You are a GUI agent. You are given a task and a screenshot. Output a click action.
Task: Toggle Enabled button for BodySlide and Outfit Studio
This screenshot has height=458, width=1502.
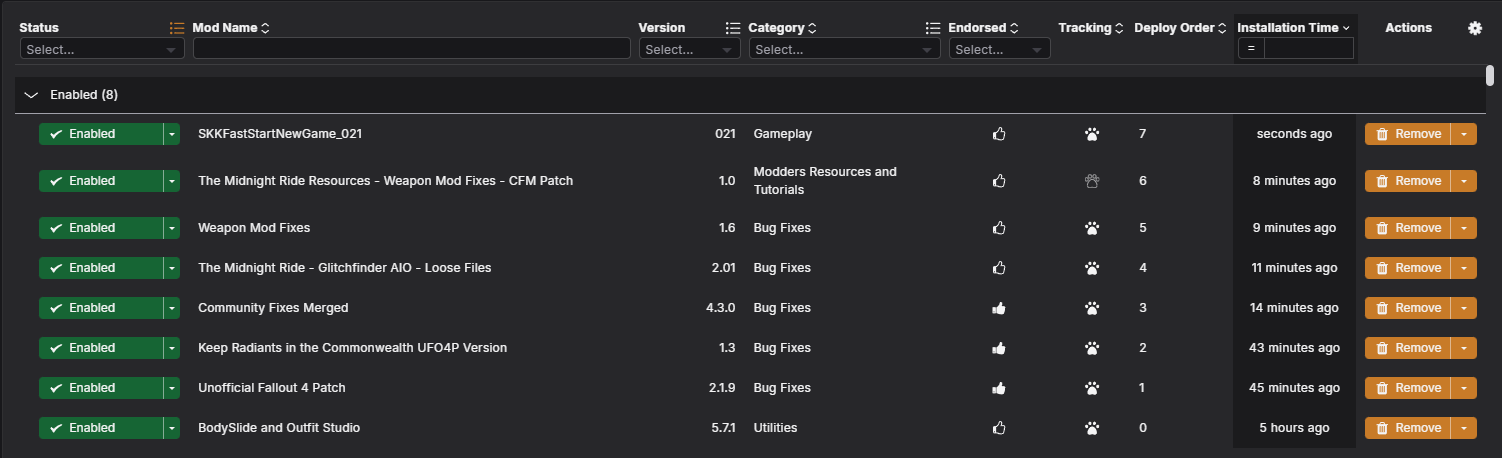pos(100,428)
